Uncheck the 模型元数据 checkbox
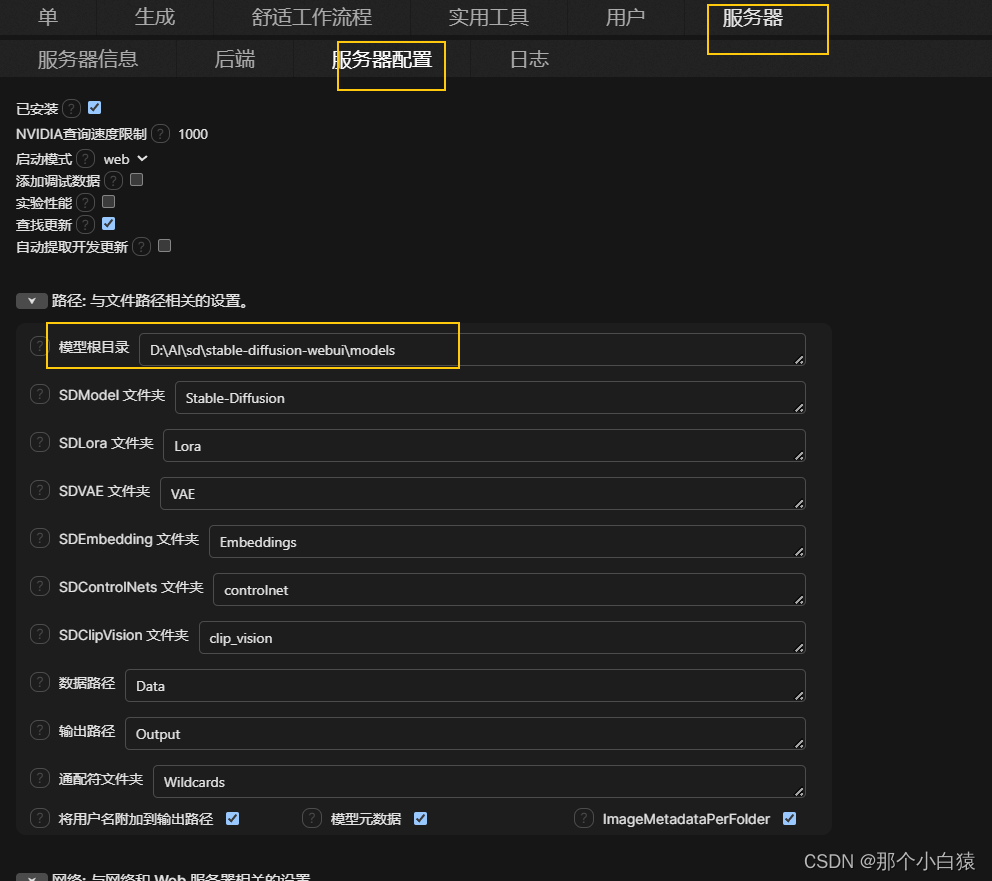Viewport: 992px width, 881px height. click(x=421, y=818)
